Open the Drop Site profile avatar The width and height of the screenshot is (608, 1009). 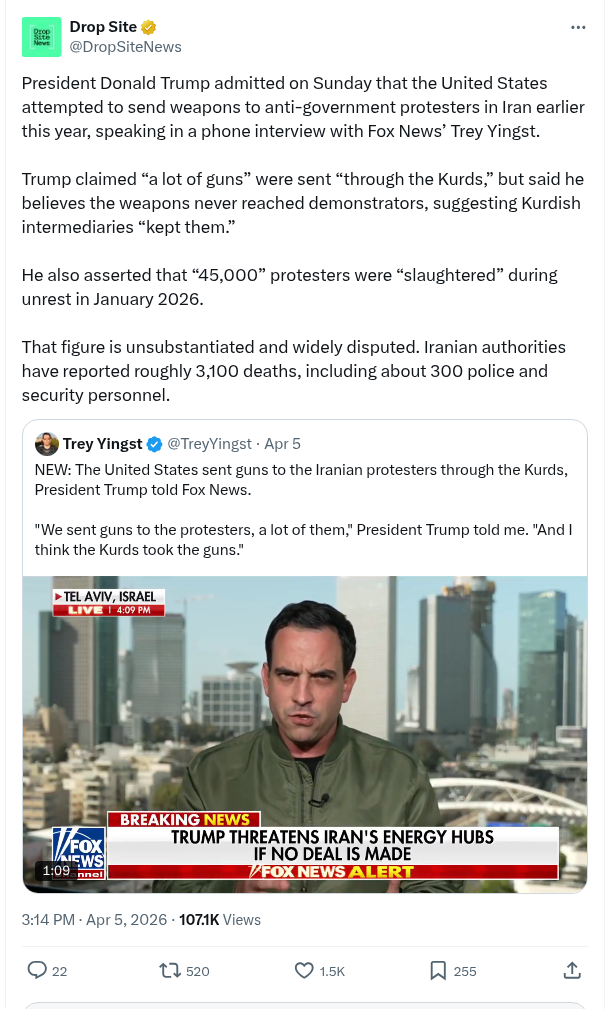pos(41,37)
